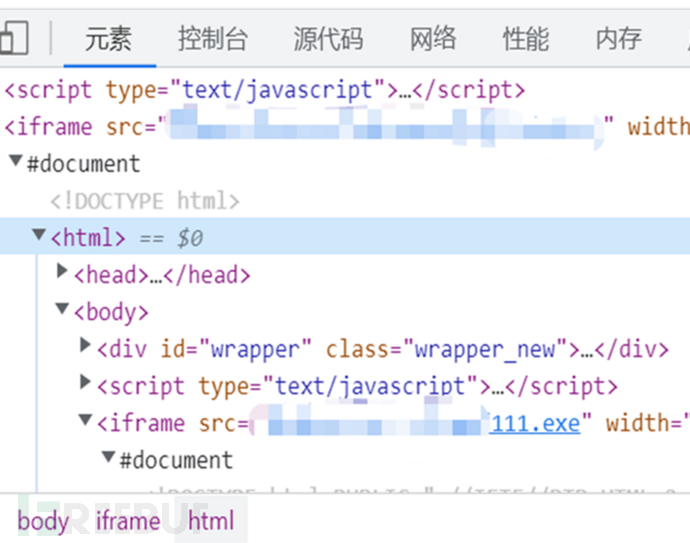Expand the script inside body
The width and height of the screenshot is (690, 543).
pyautogui.click(x=85, y=382)
